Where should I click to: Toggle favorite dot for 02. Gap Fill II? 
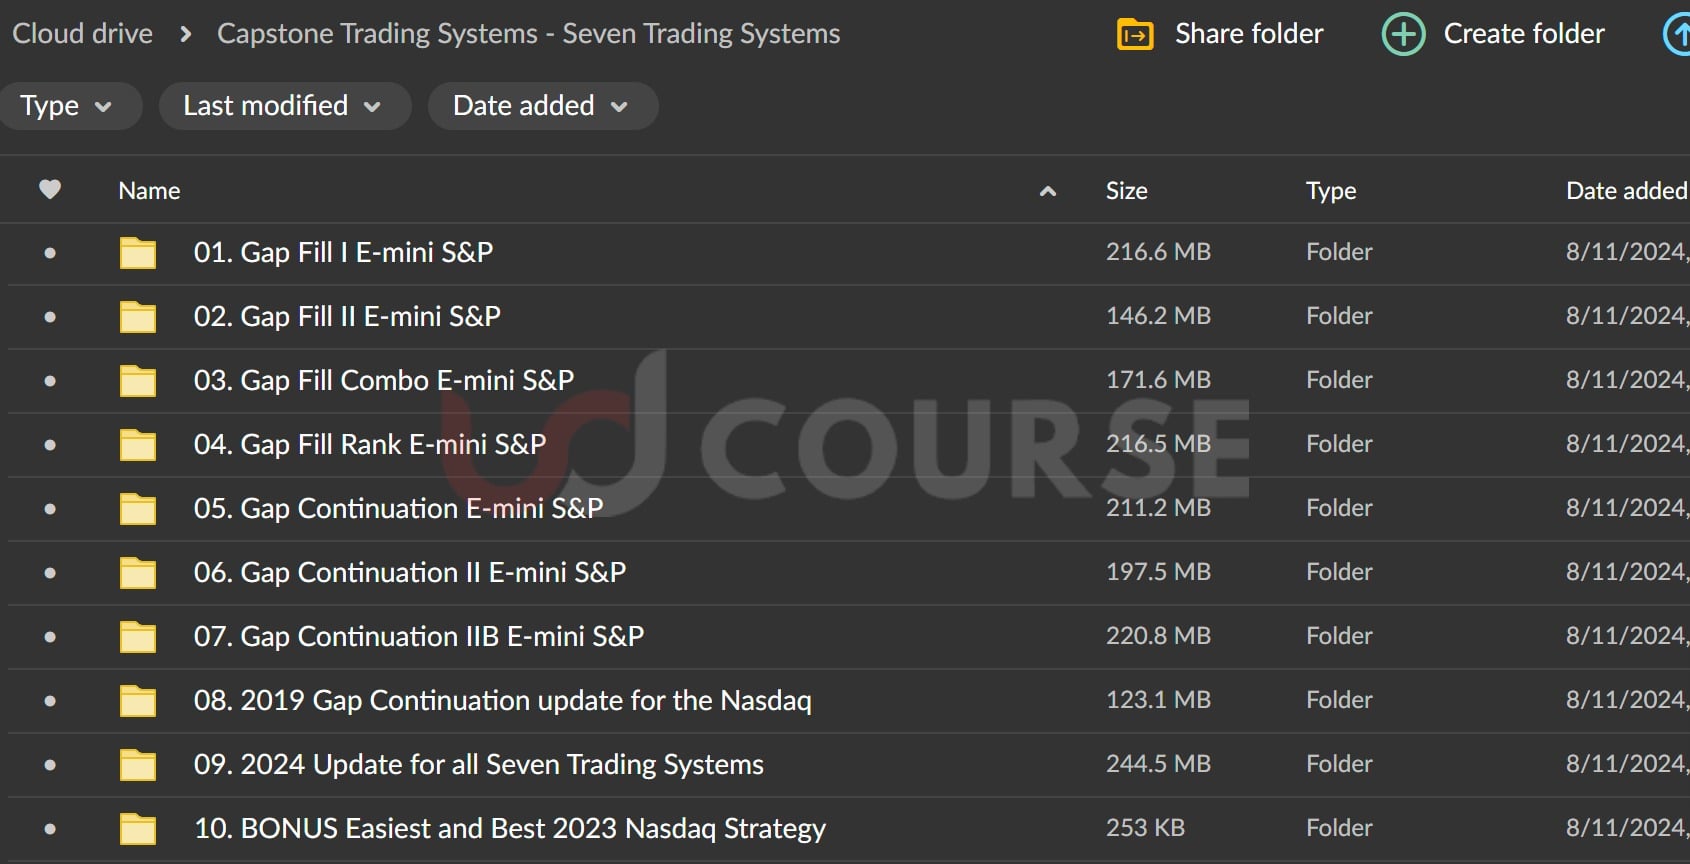50,317
